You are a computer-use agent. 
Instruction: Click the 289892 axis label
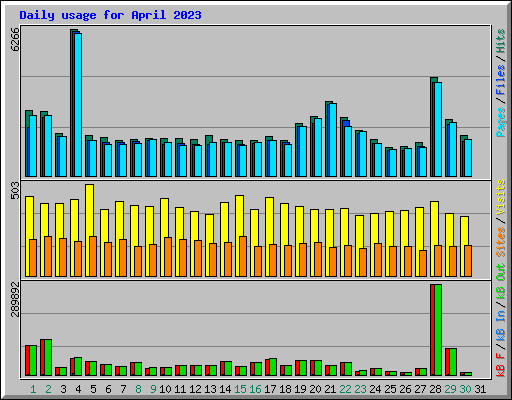pyautogui.click(x=15, y=299)
